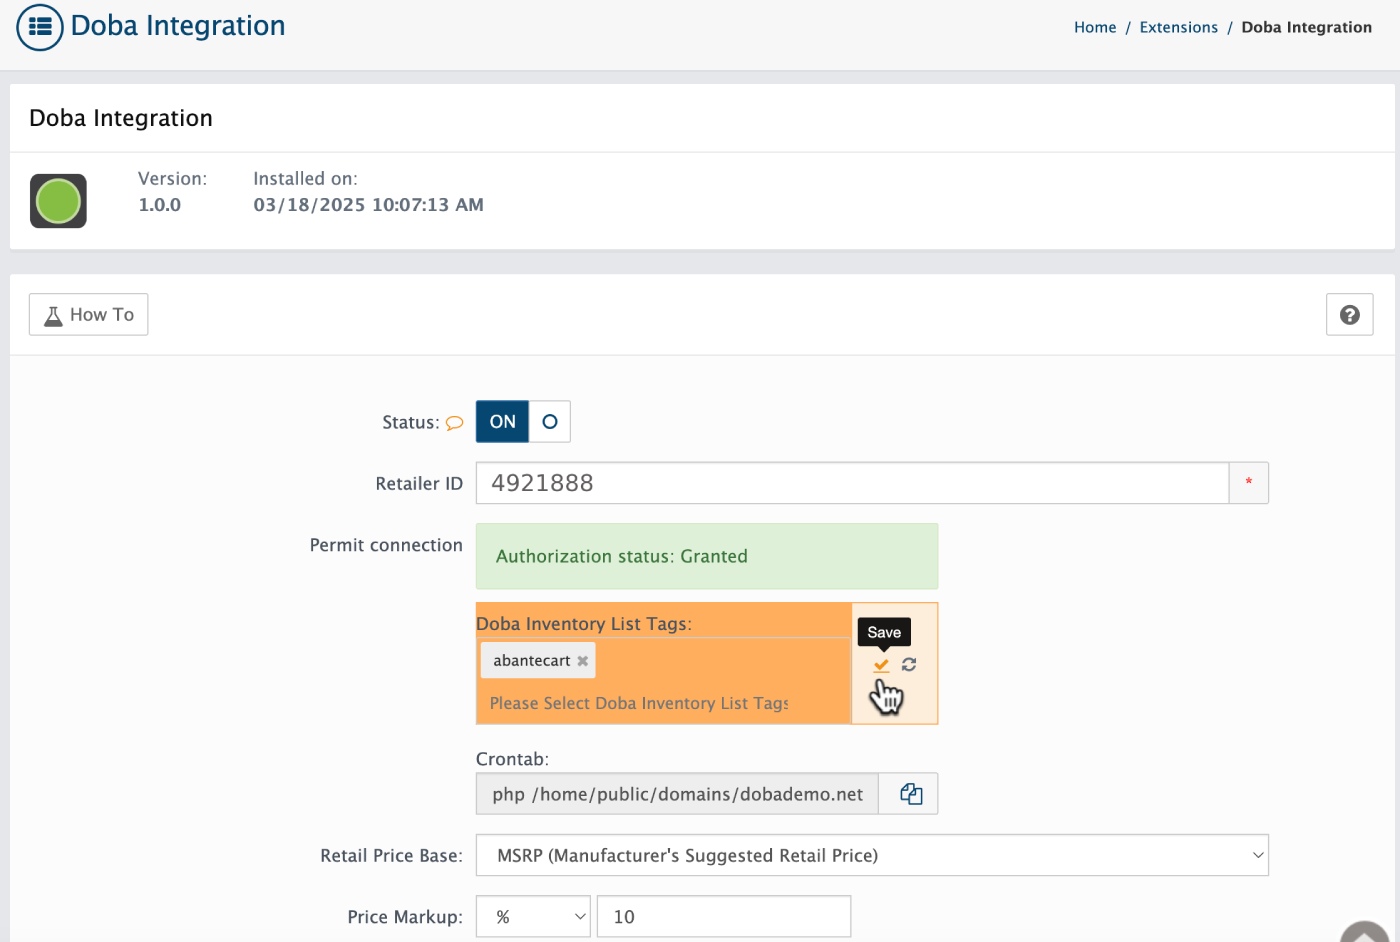Image resolution: width=1400 pixels, height=942 pixels.
Task: Open the help question mark icon
Action: coord(1349,315)
